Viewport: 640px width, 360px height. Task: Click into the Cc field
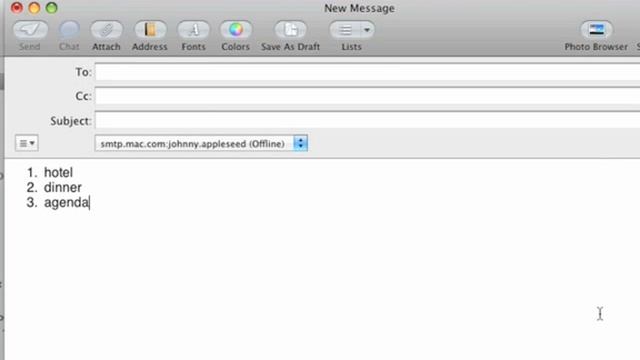pyautogui.click(x=367, y=96)
